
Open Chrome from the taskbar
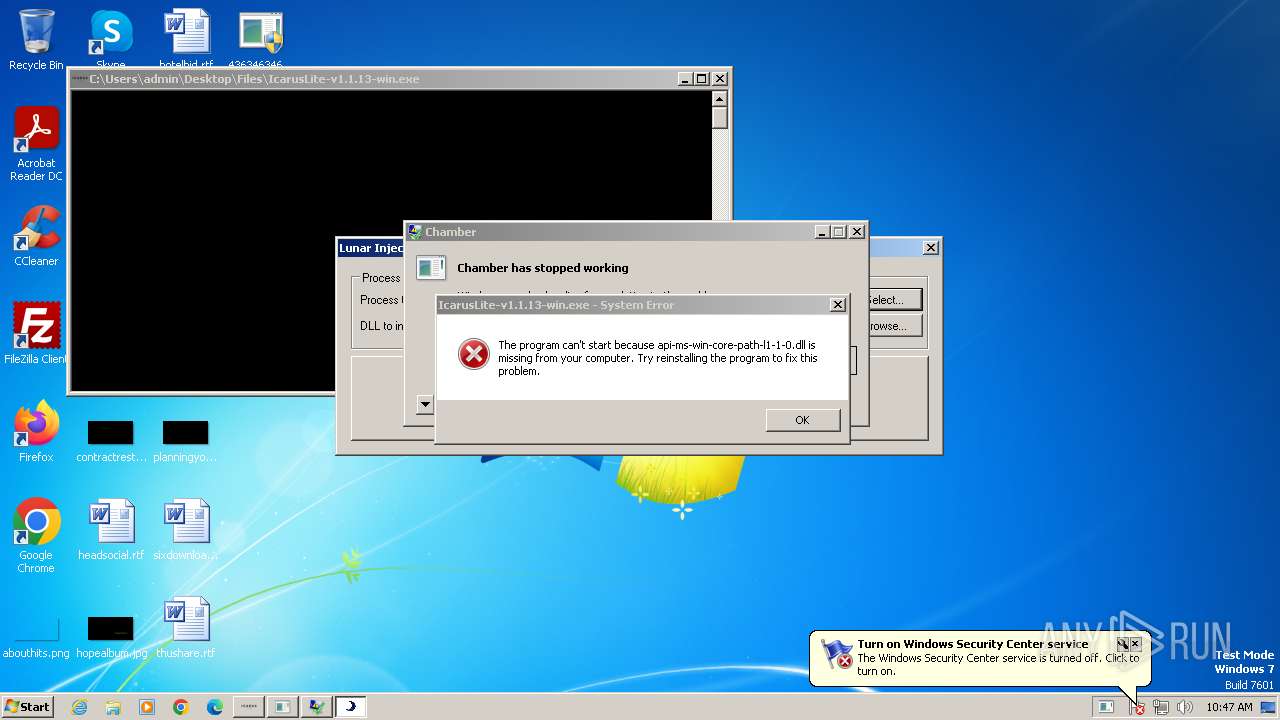[181, 707]
